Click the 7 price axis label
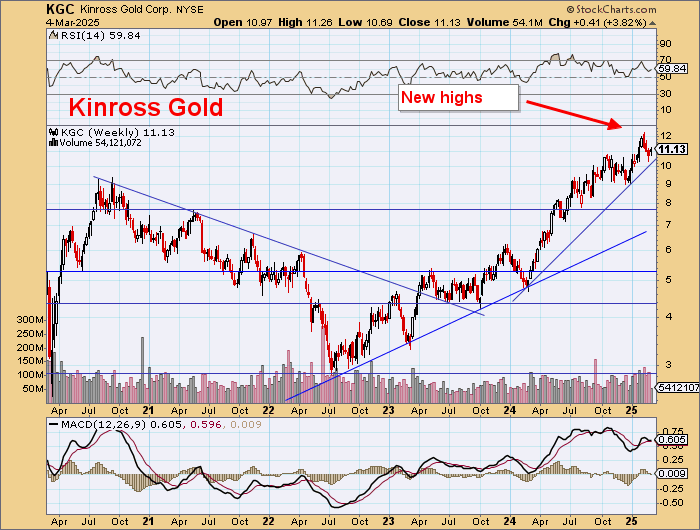The height and width of the screenshot is (530, 700). tap(668, 225)
